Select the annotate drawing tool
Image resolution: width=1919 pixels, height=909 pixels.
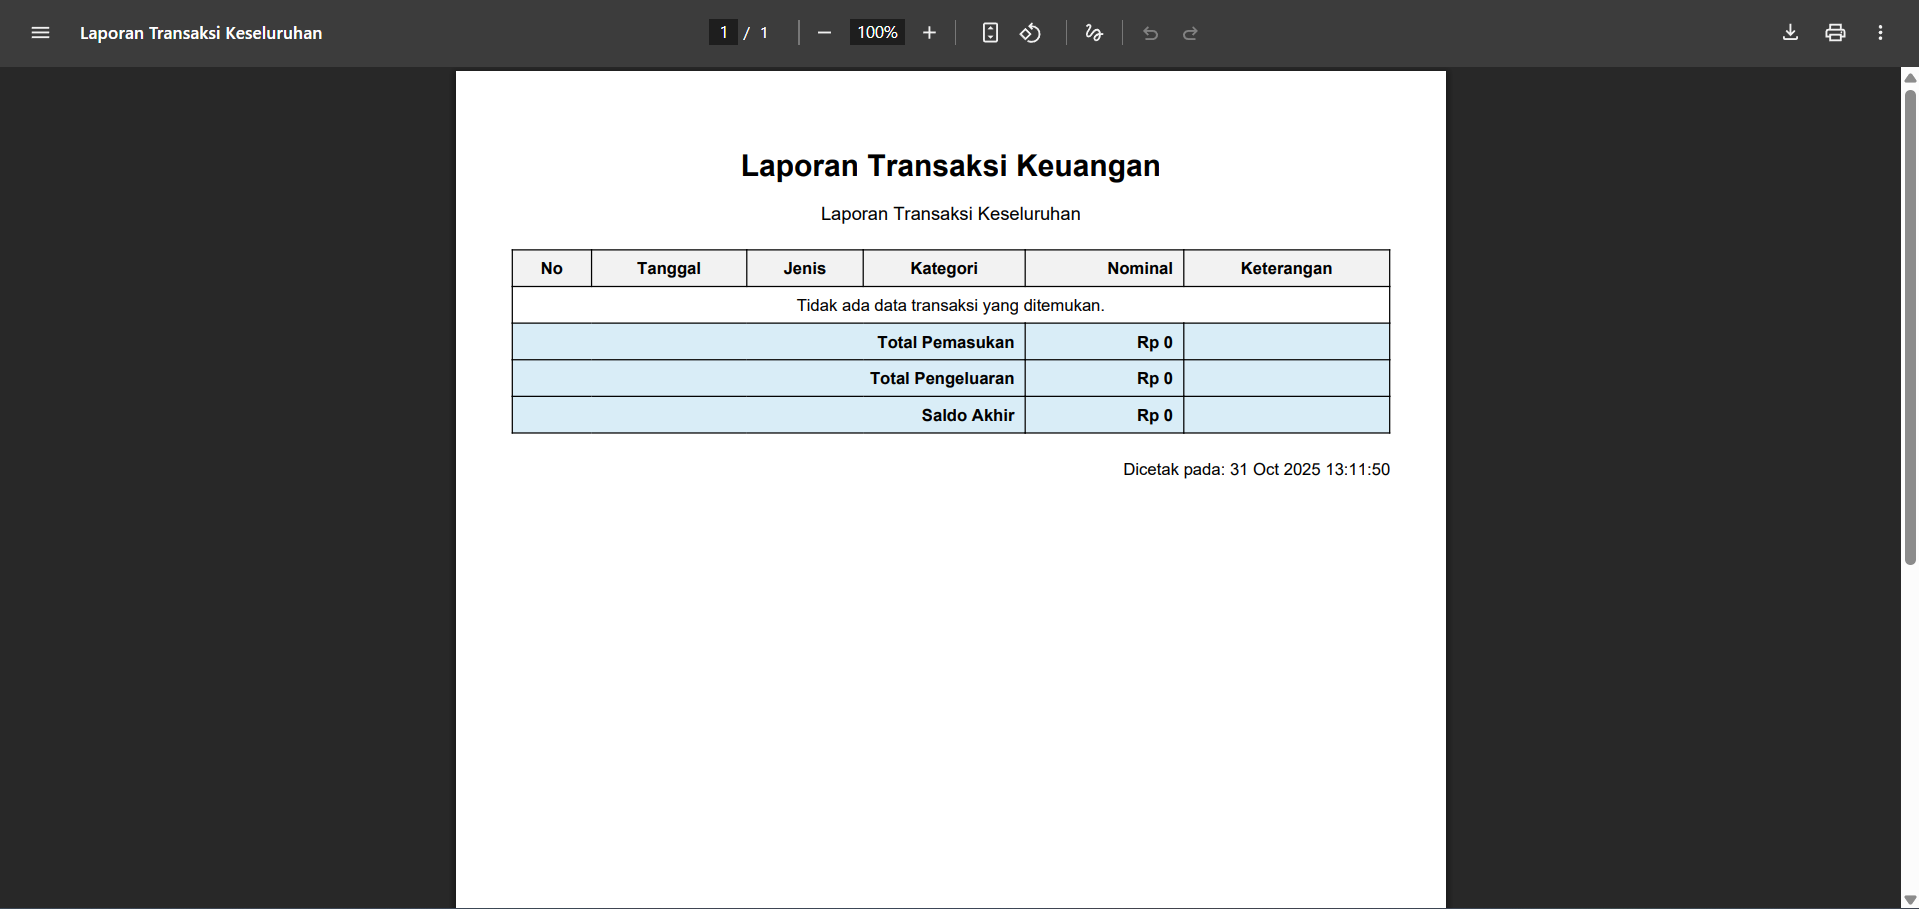1093,33
